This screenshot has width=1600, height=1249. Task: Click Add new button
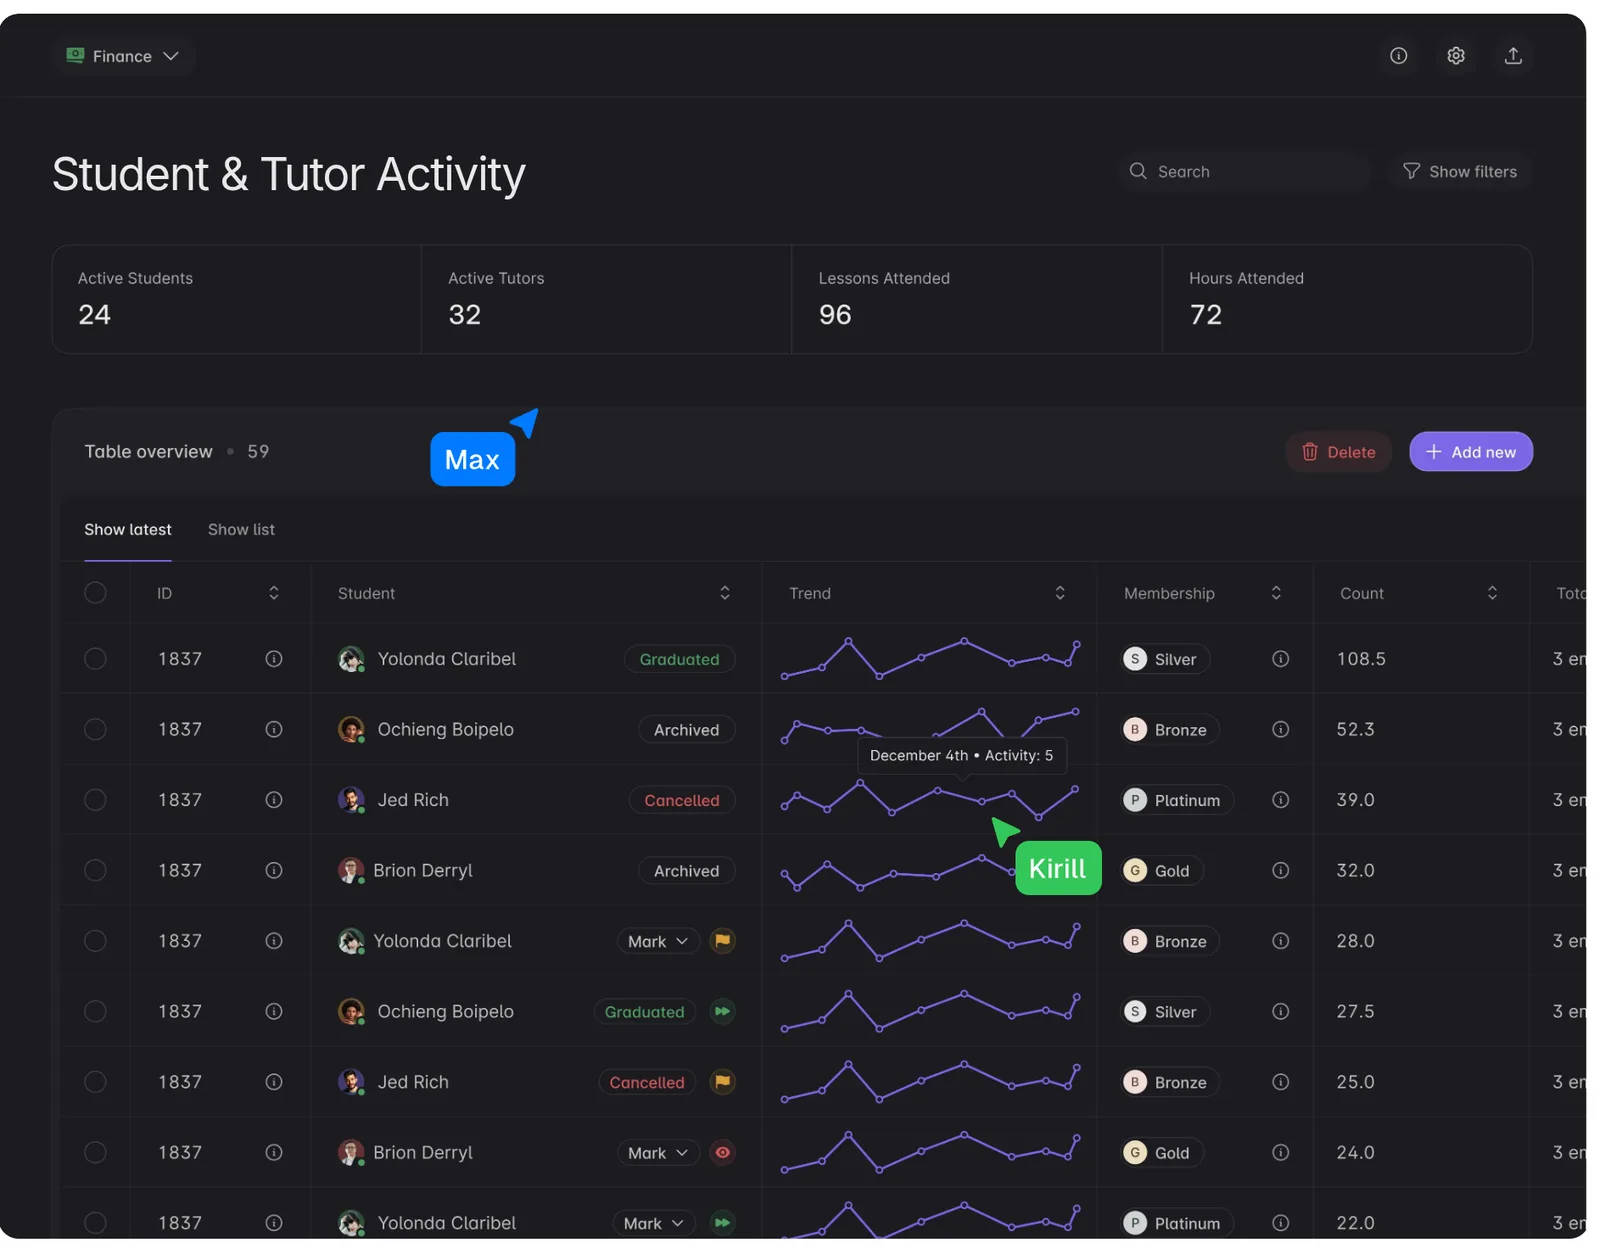(1471, 452)
